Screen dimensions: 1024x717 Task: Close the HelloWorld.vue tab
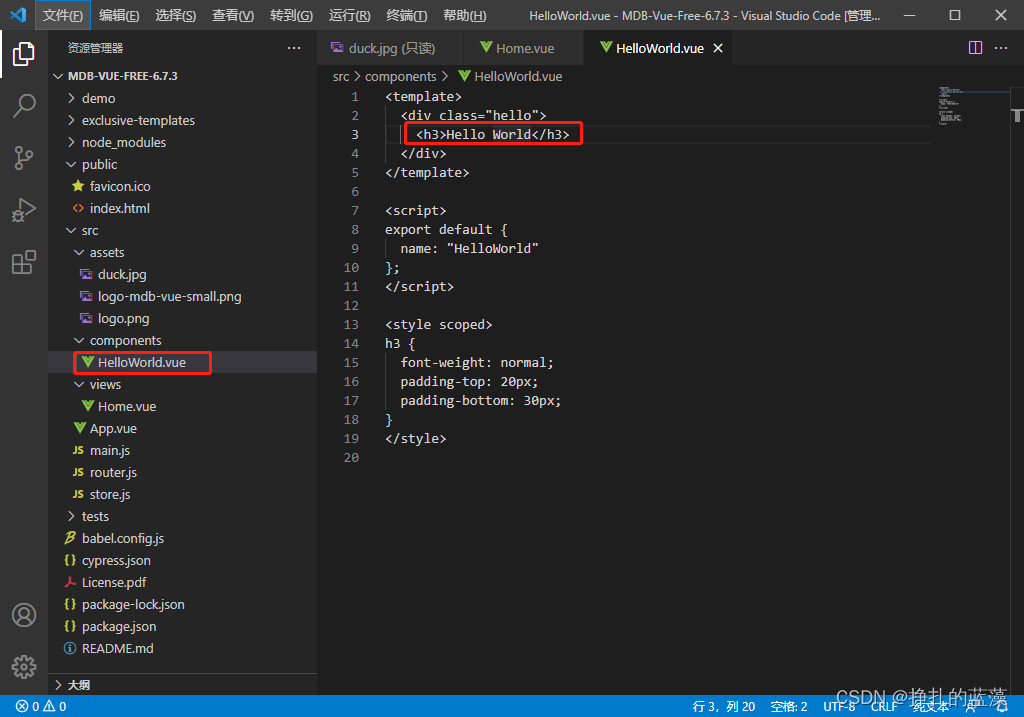(x=718, y=48)
